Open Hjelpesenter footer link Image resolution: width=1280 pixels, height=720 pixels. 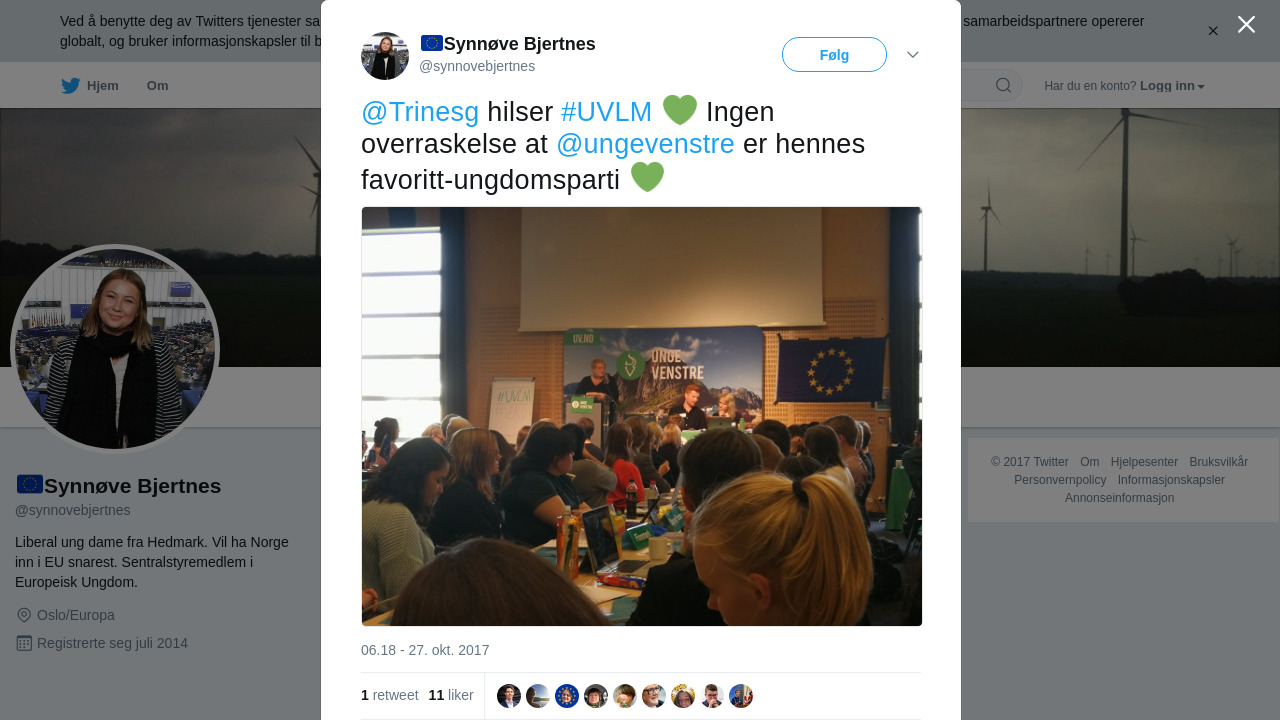point(1144,462)
